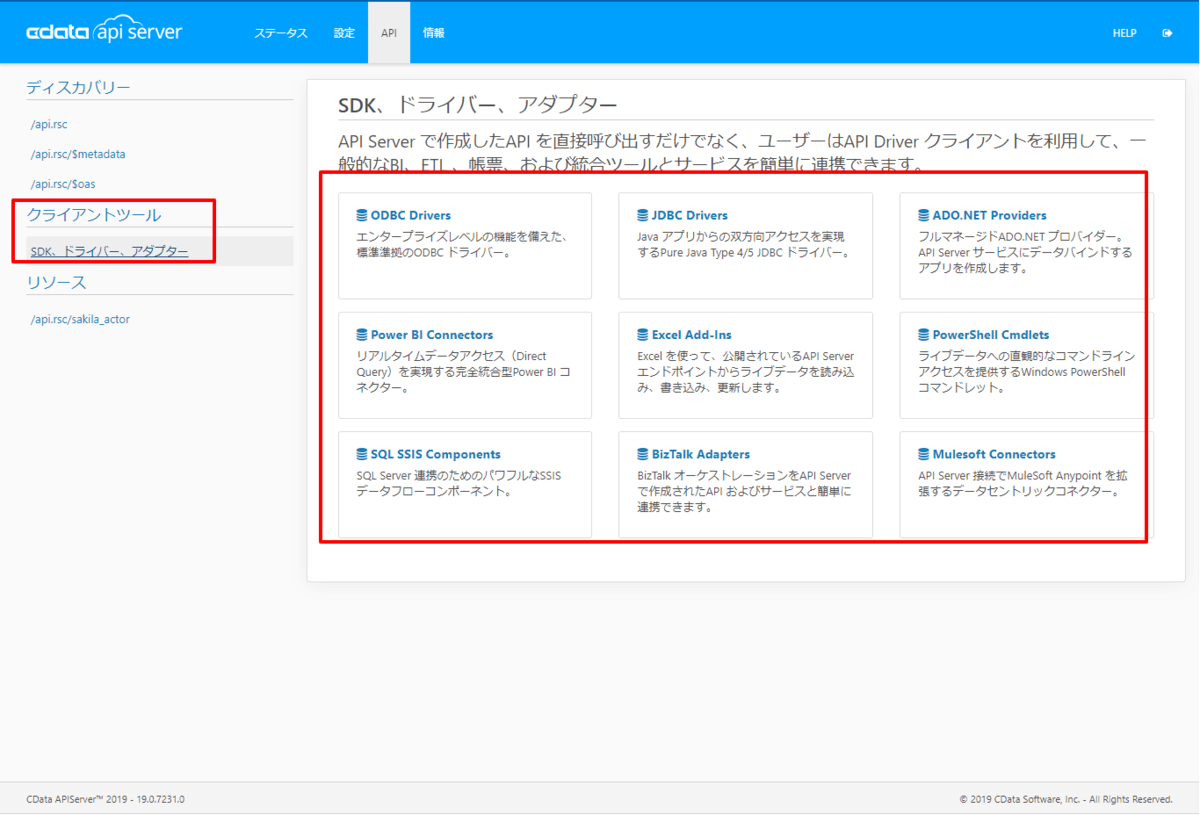1200x815 pixels.
Task: Click the PowerShell card description text
Action: (1026, 372)
